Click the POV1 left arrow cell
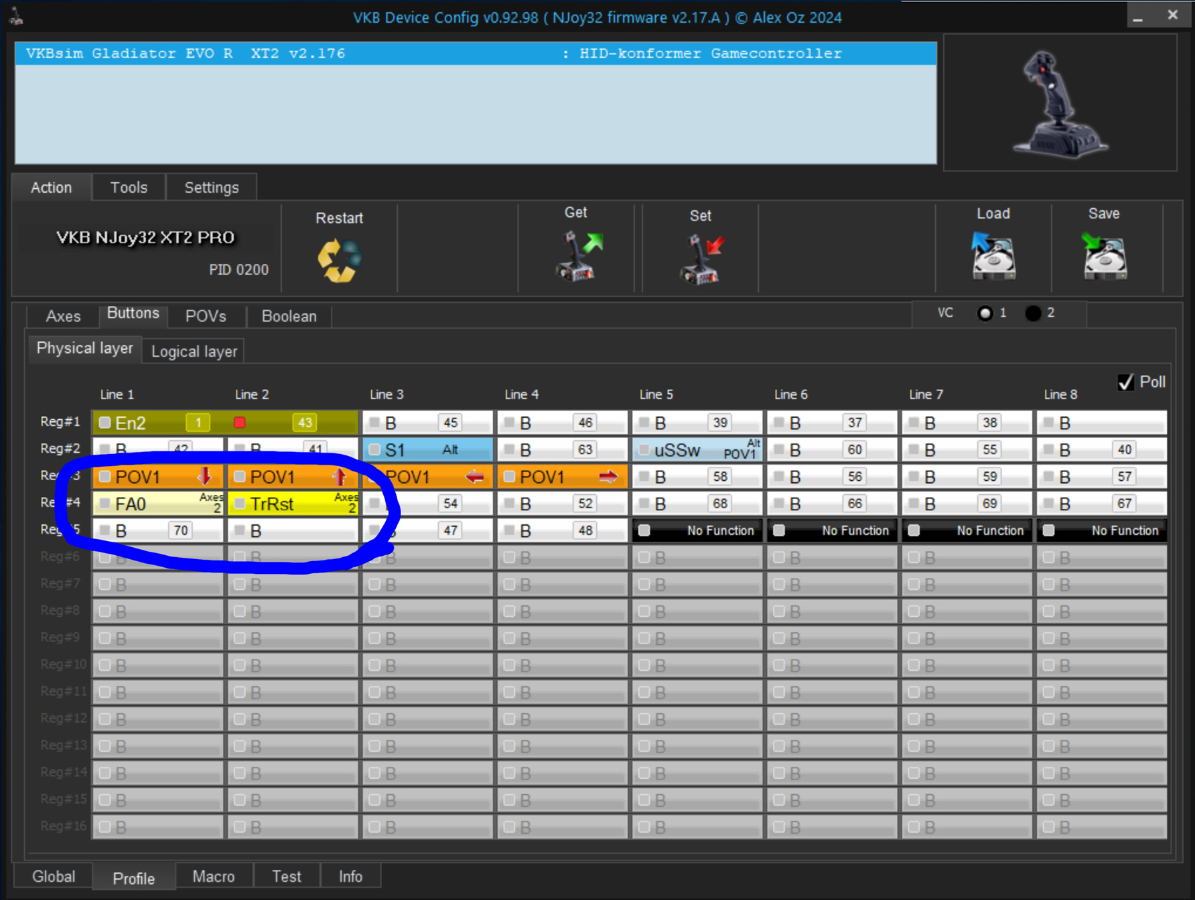The width and height of the screenshot is (1195, 900). click(x=428, y=477)
